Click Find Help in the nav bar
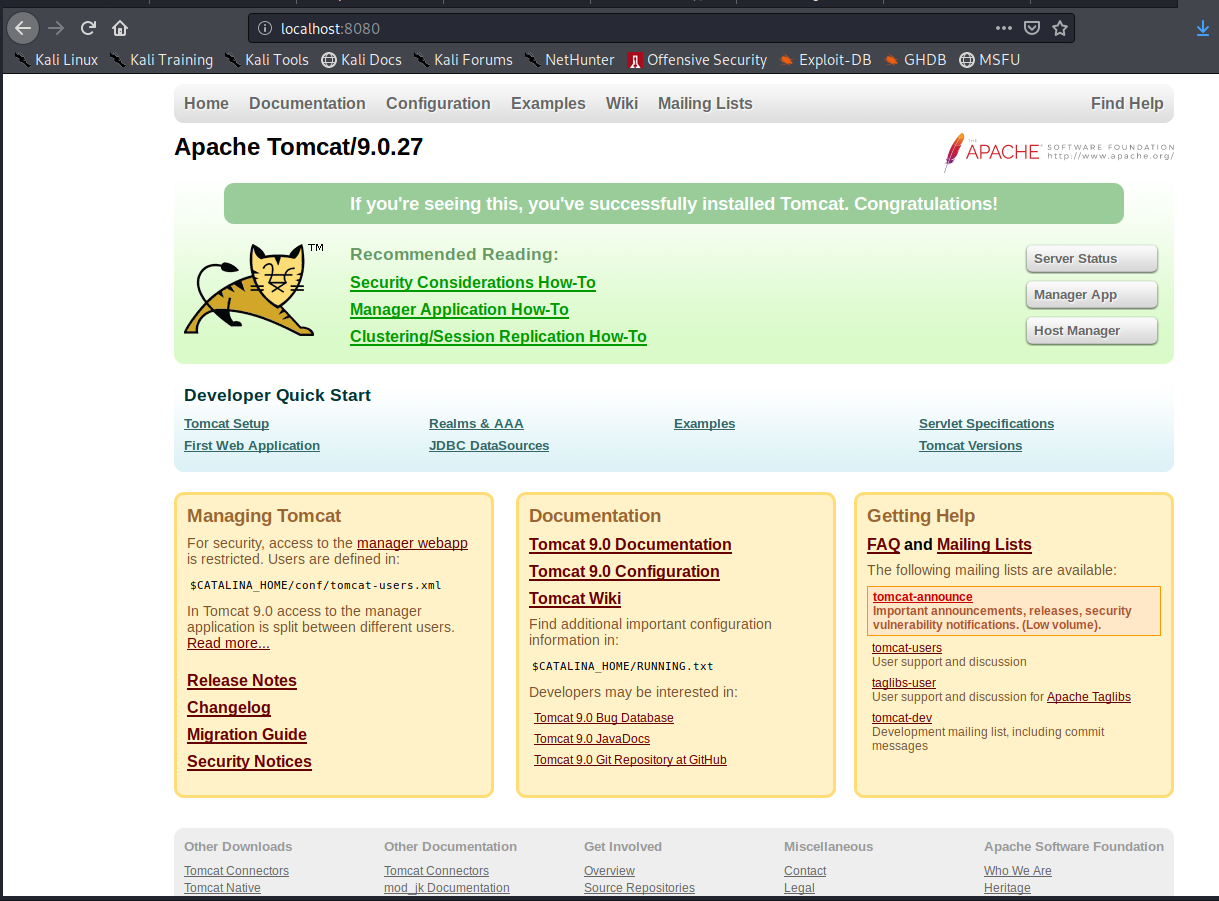1219x901 pixels. coord(1126,104)
